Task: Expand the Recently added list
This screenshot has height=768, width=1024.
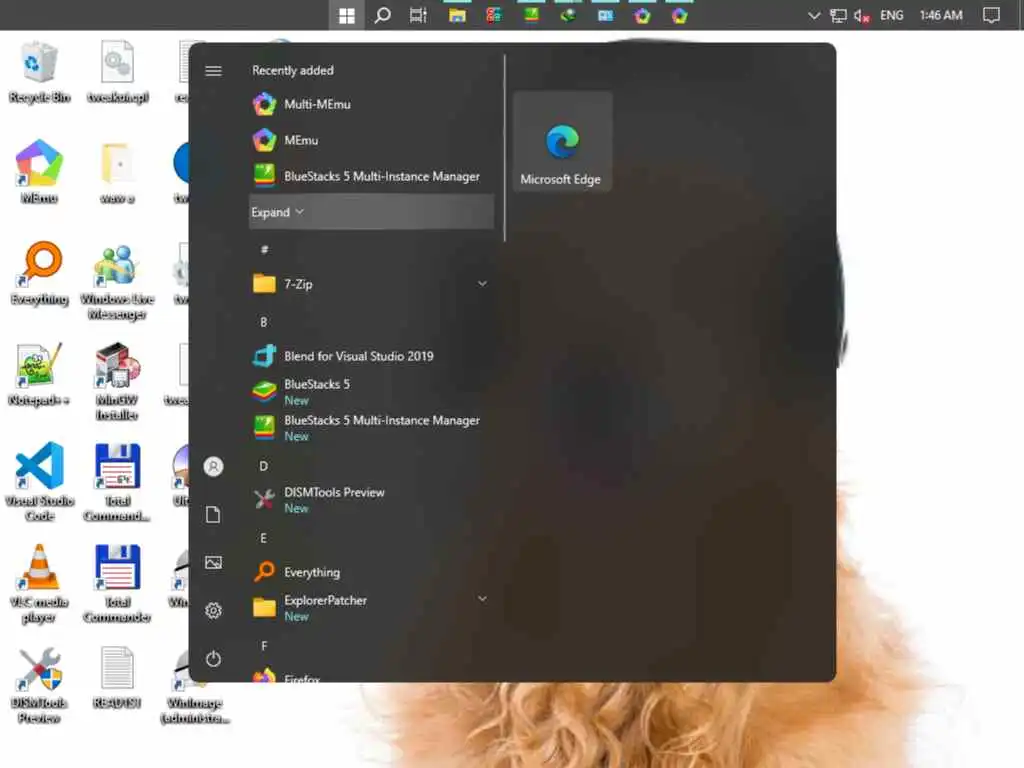Action: coord(371,212)
